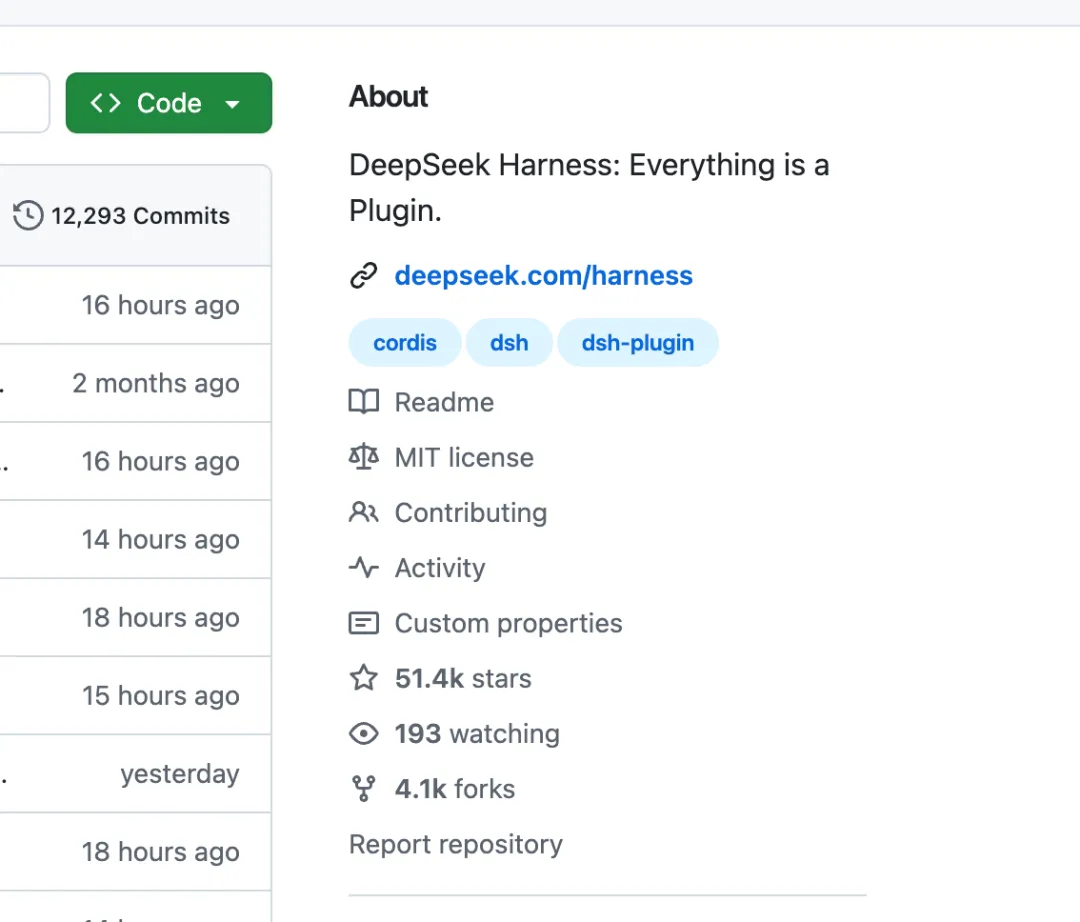Click the About heading
1080x922 pixels.
pos(388,96)
